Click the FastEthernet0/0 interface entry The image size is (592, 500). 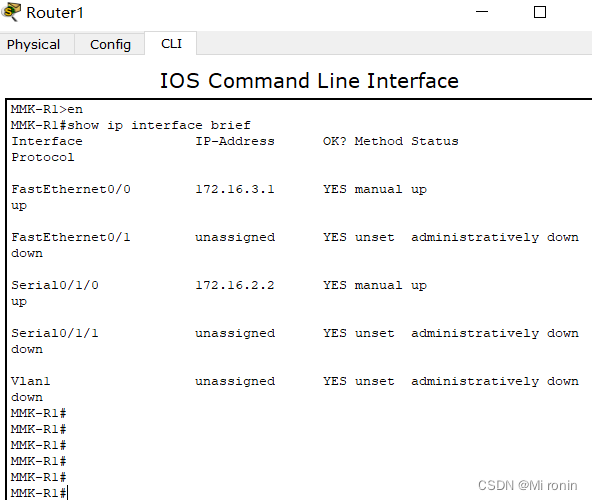coord(71,189)
